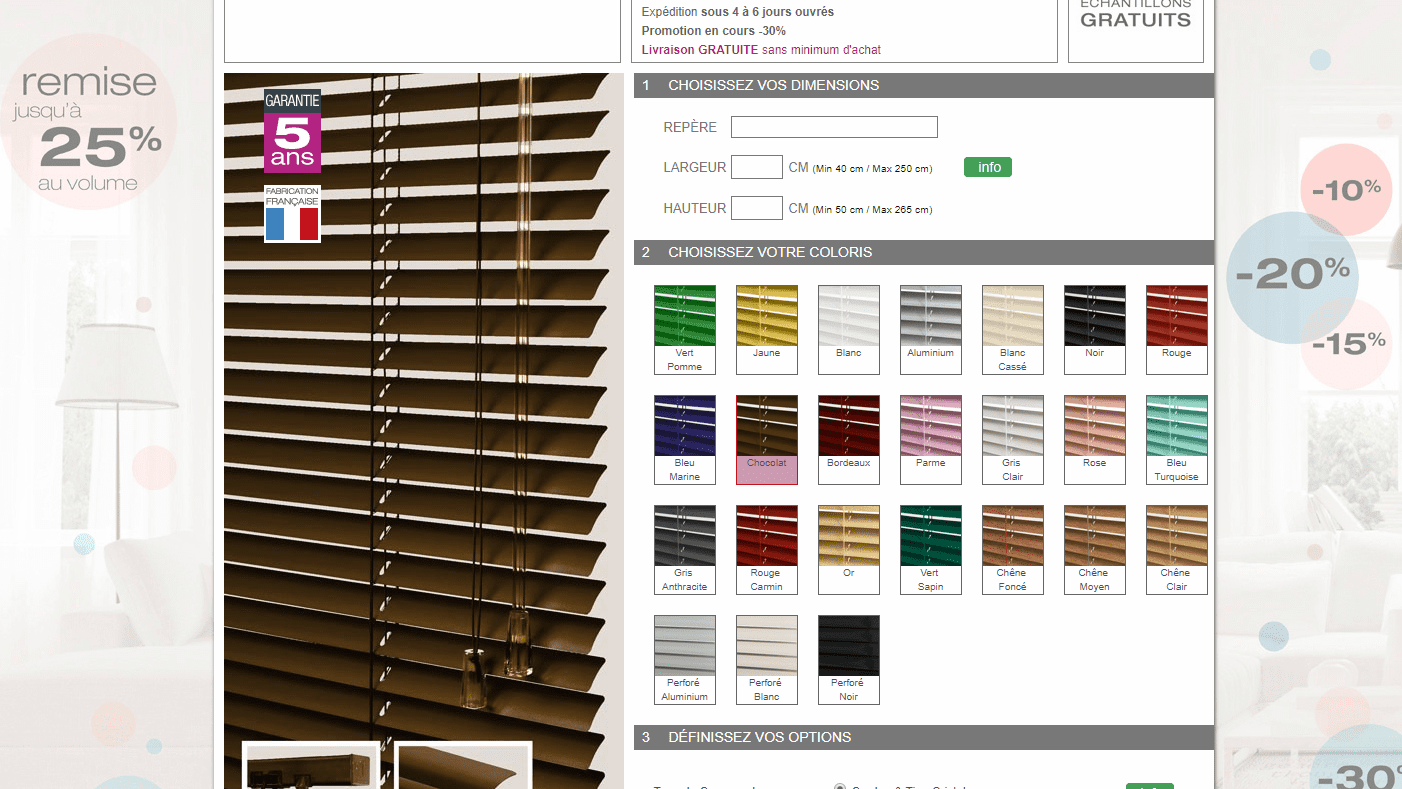Click the -20% discount bubble
Screen dimensions: 1402x789
click(x=1292, y=277)
